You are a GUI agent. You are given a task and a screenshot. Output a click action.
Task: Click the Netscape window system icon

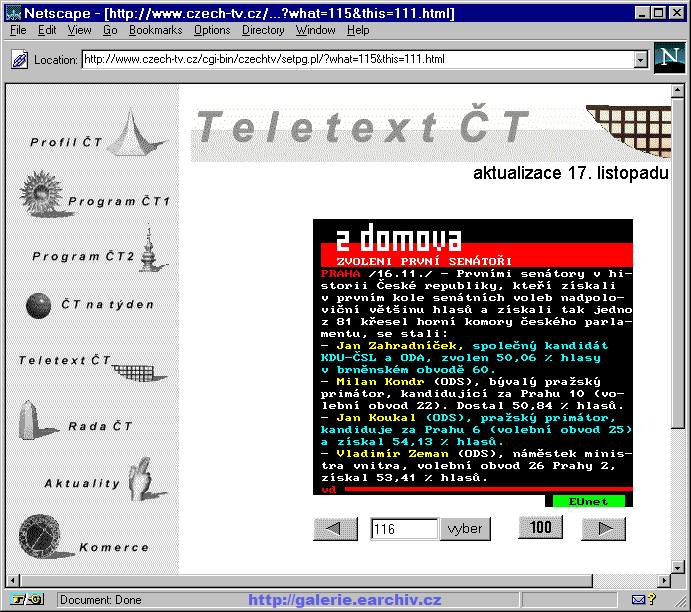tap(13, 13)
